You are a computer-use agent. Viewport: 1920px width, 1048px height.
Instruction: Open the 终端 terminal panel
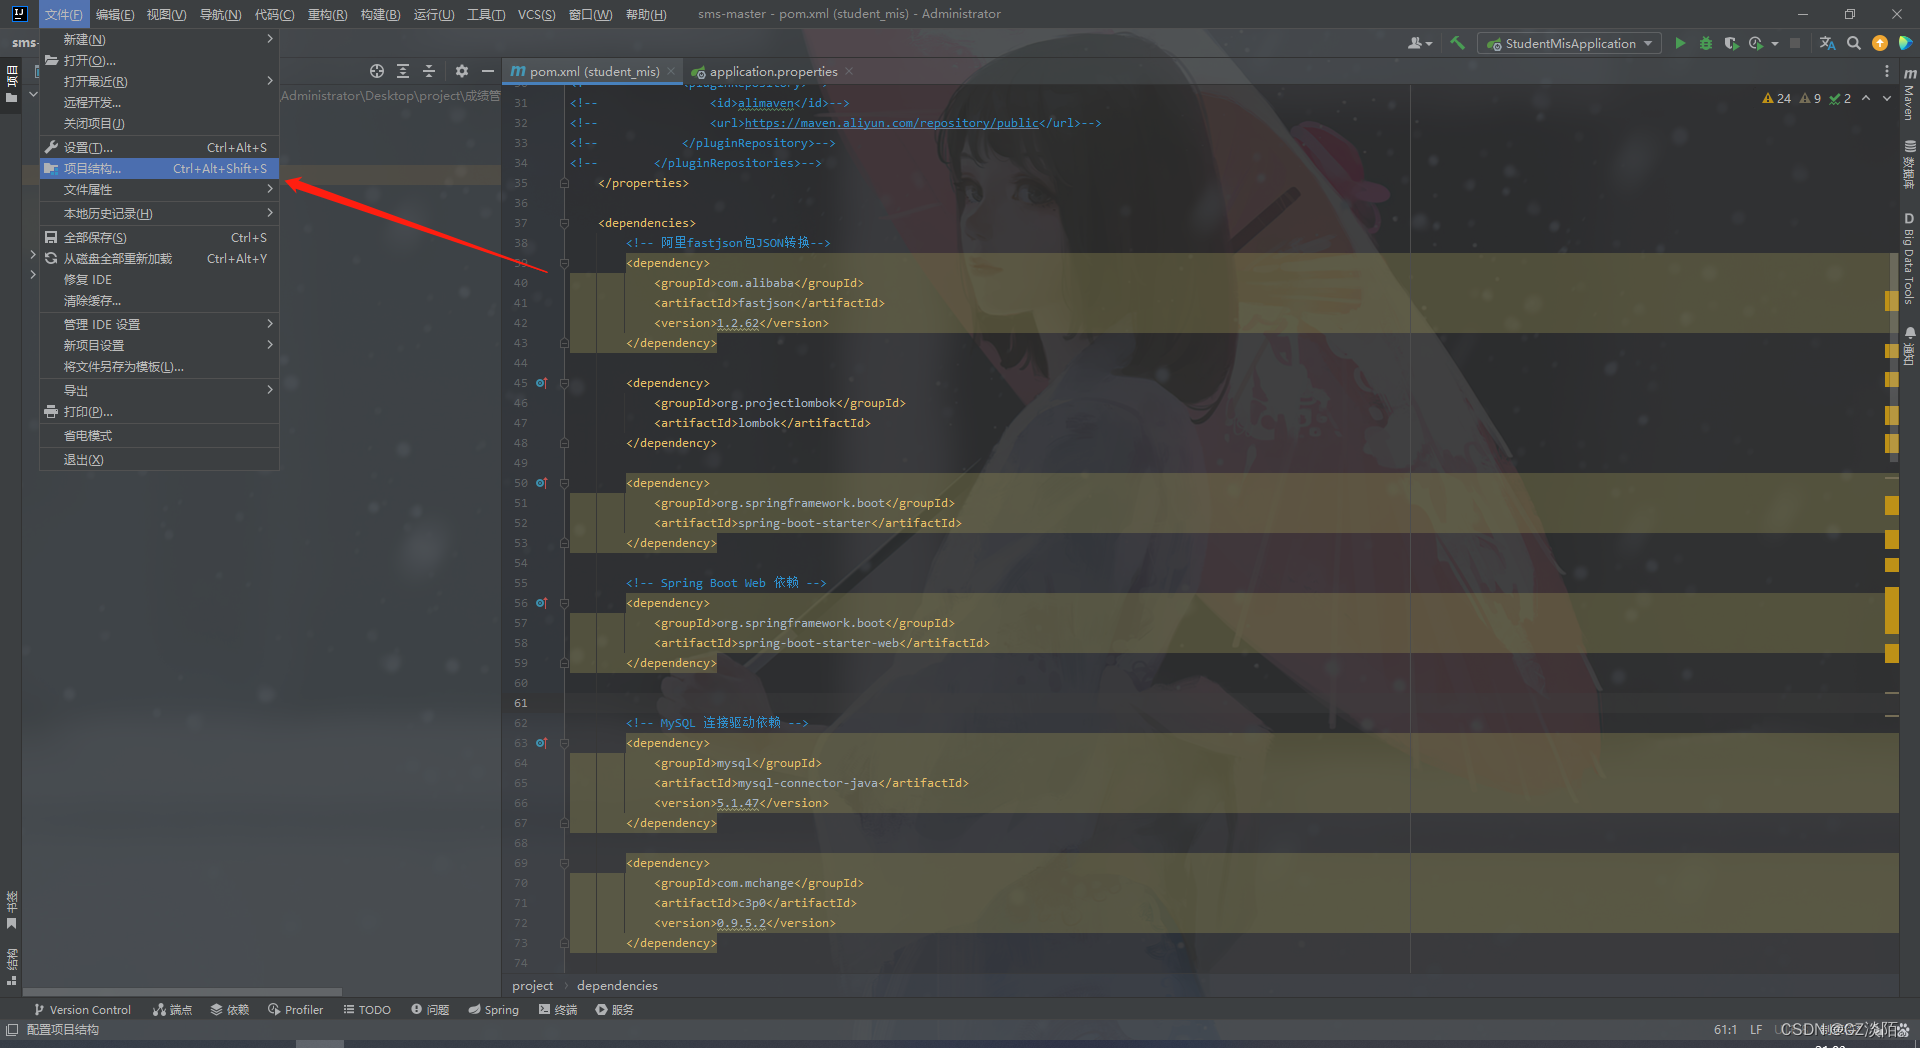pyautogui.click(x=559, y=1009)
